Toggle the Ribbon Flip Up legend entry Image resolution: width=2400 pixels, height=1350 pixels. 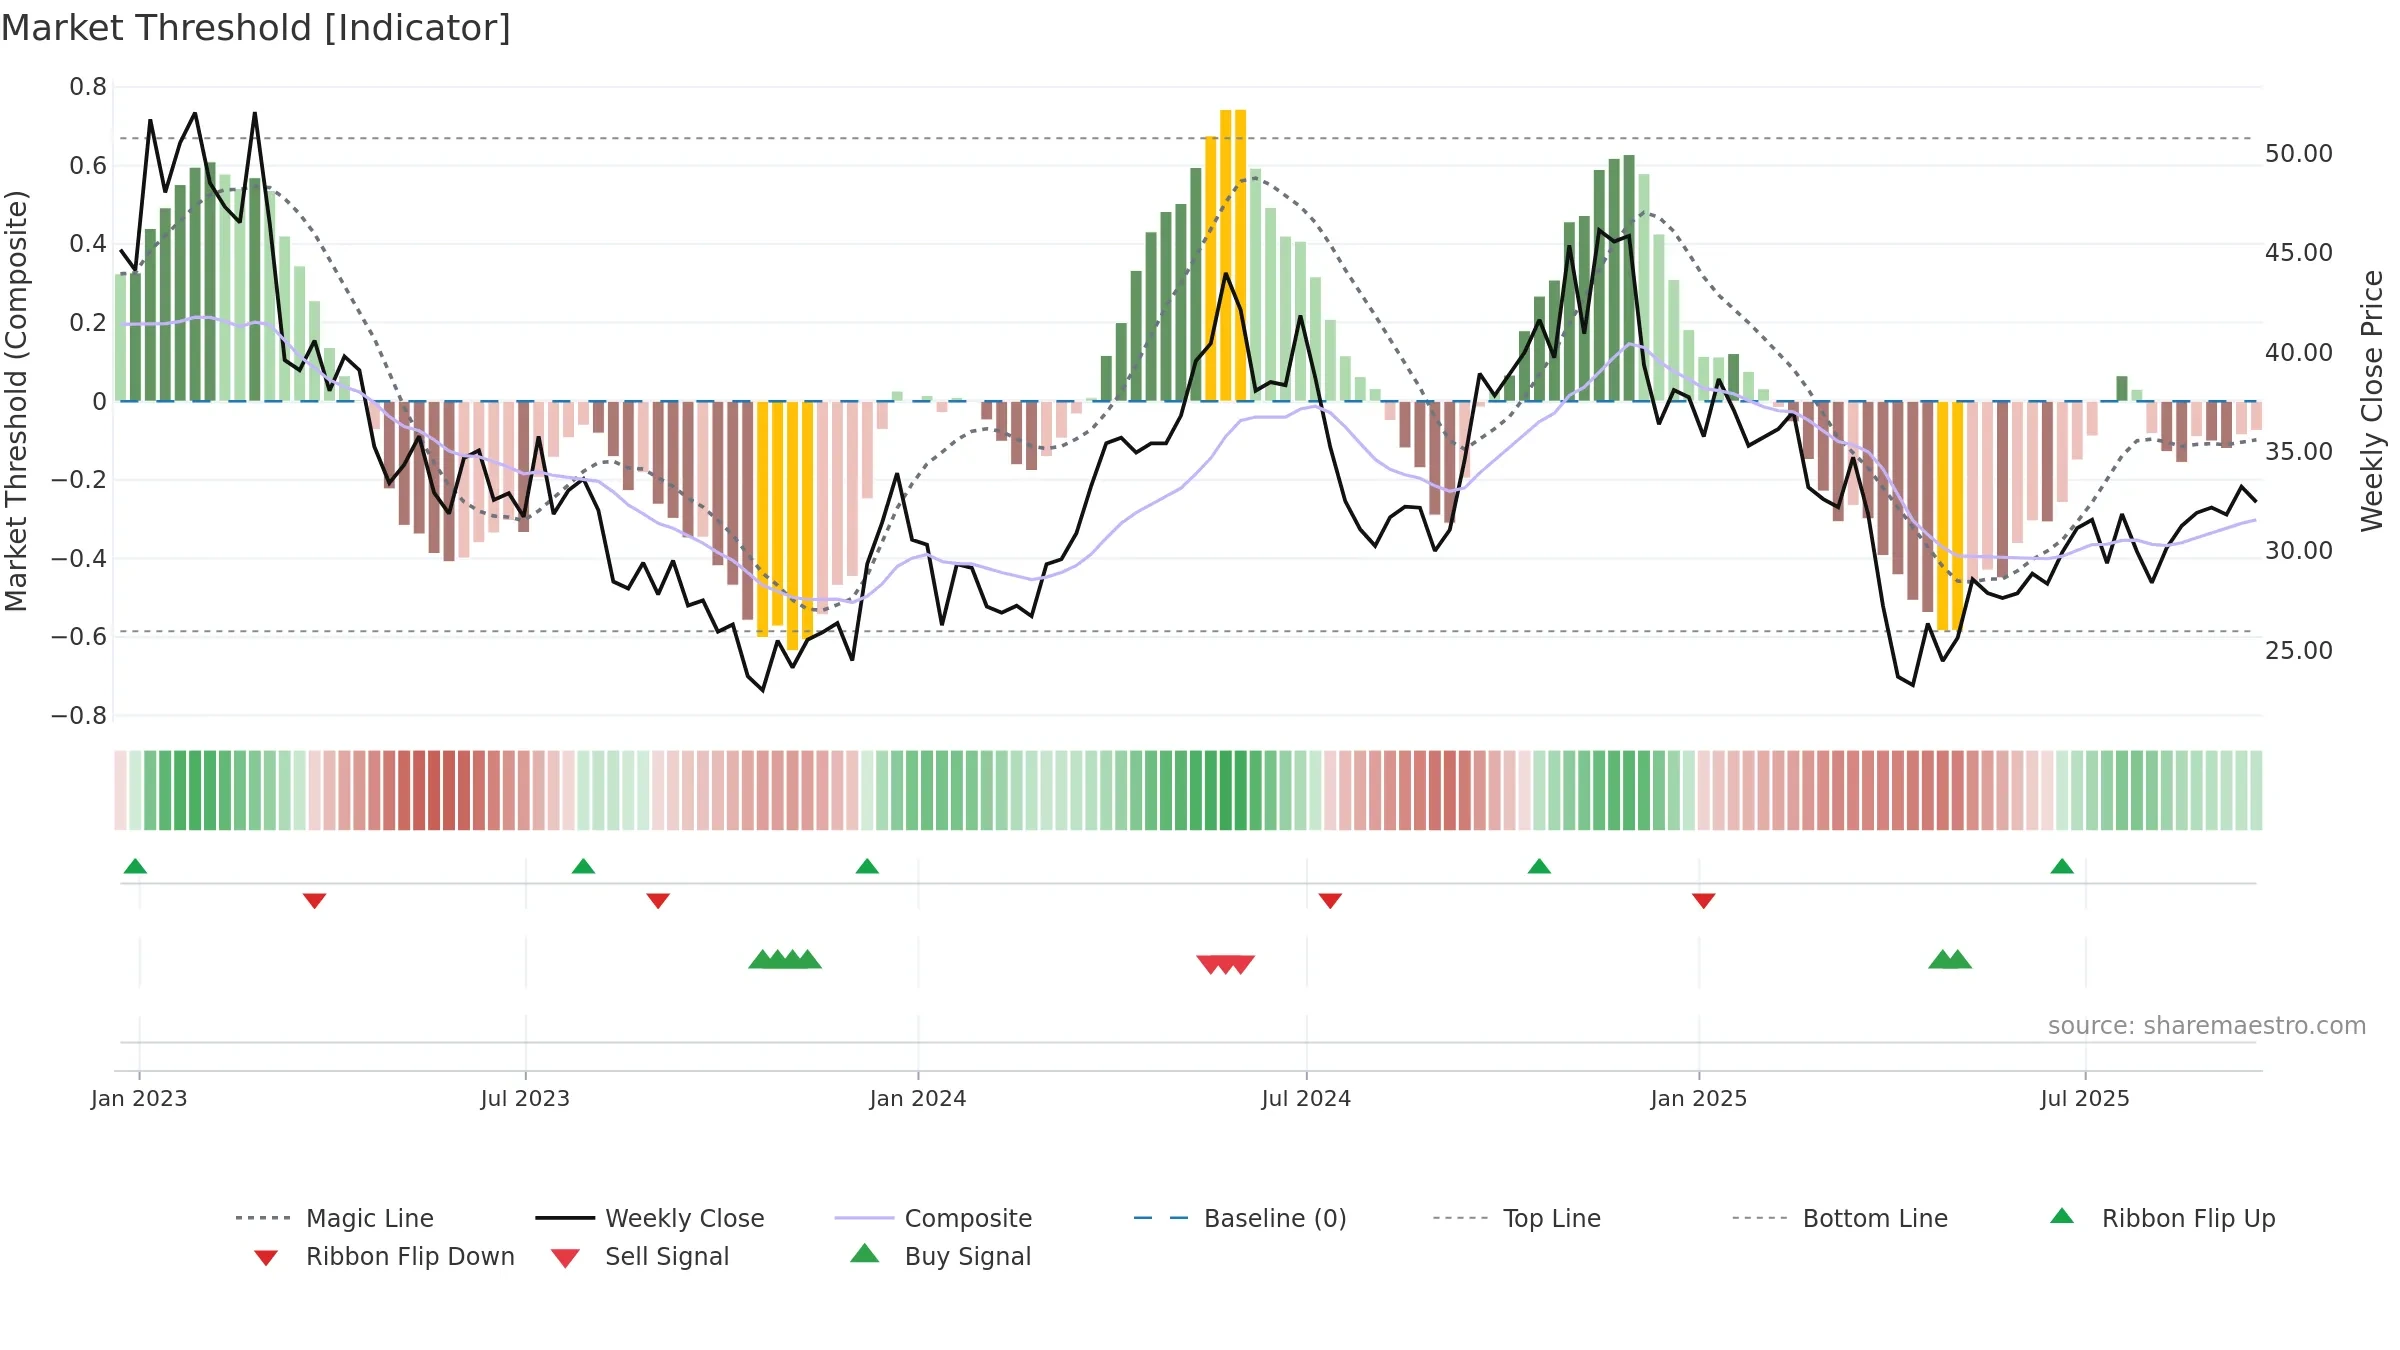coord(2162,1218)
